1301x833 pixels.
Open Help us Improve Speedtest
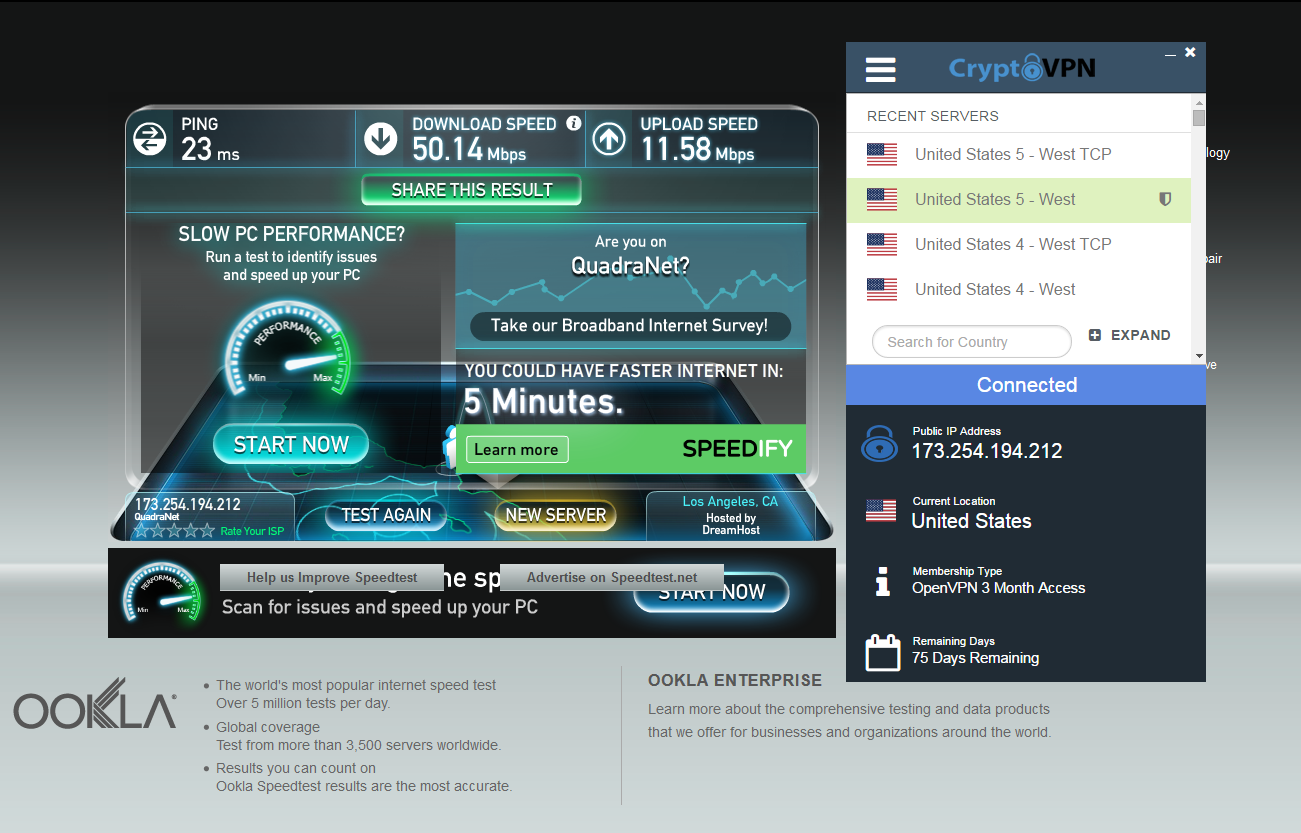[x=332, y=577]
